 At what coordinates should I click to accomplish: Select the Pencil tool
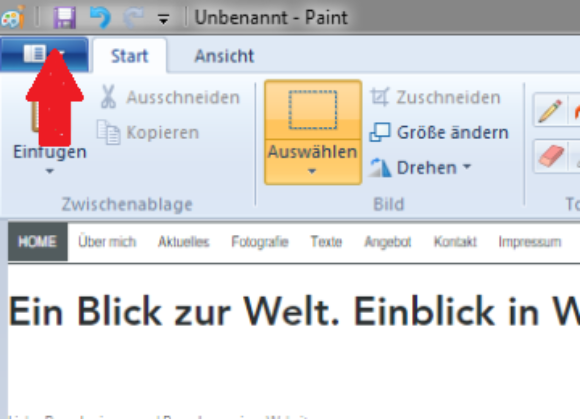[x=550, y=111]
